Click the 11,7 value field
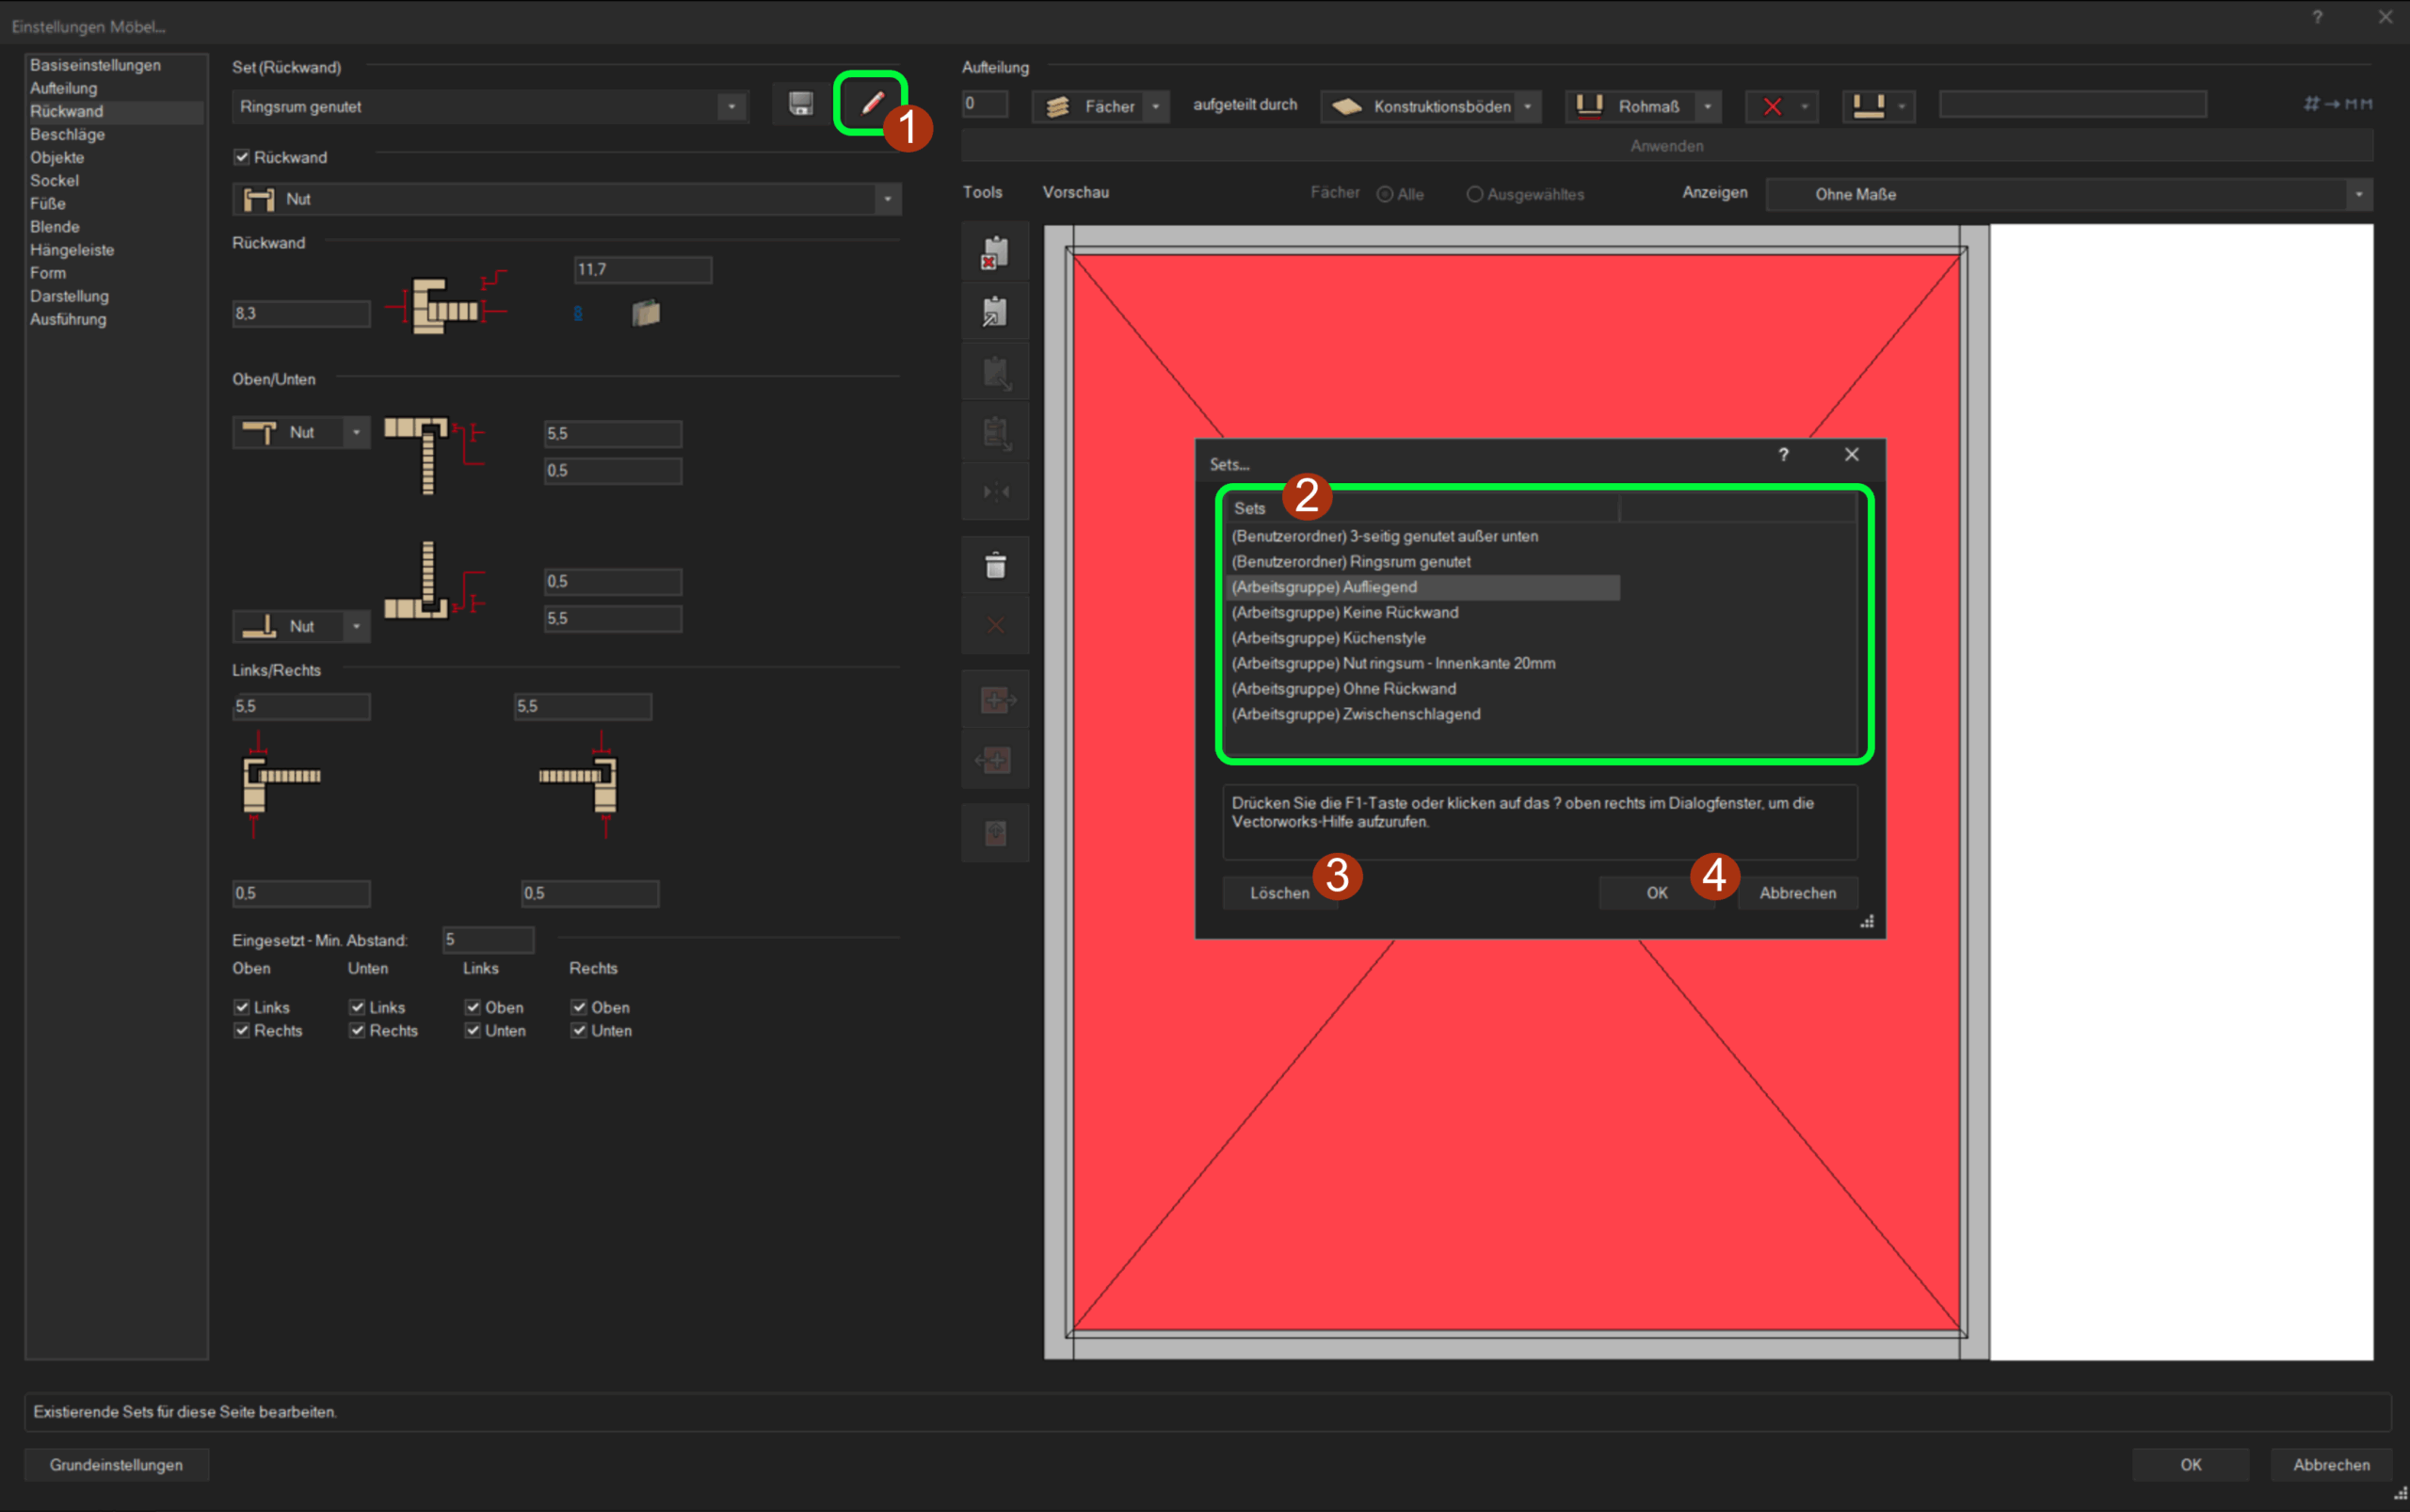2410x1512 pixels. pyautogui.click(x=643, y=270)
